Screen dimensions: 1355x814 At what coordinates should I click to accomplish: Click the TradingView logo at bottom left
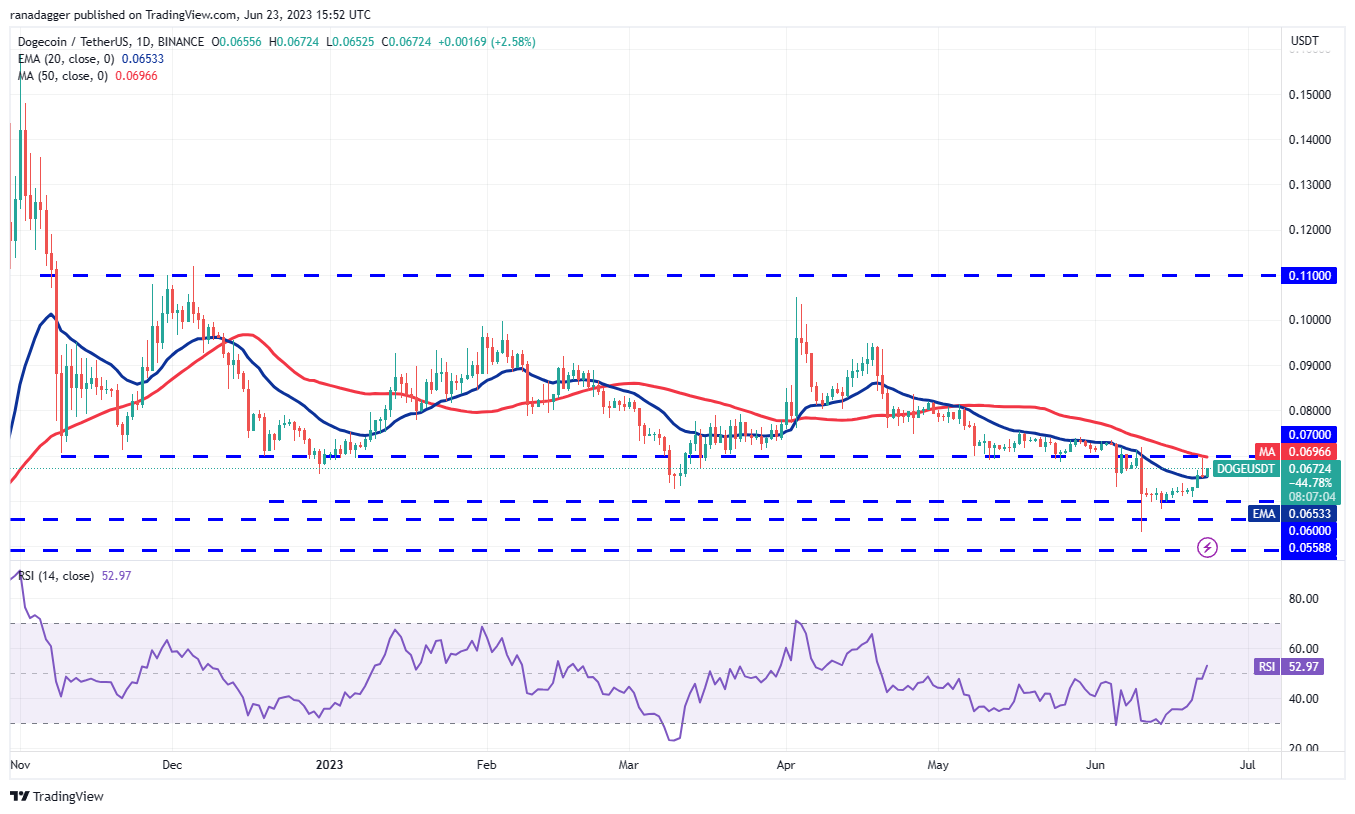click(57, 796)
